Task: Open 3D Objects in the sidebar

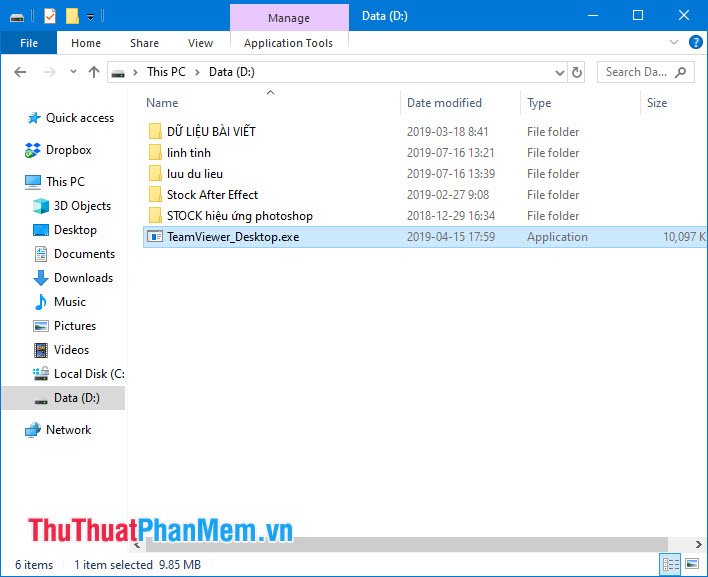Action: pyautogui.click(x=72, y=206)
